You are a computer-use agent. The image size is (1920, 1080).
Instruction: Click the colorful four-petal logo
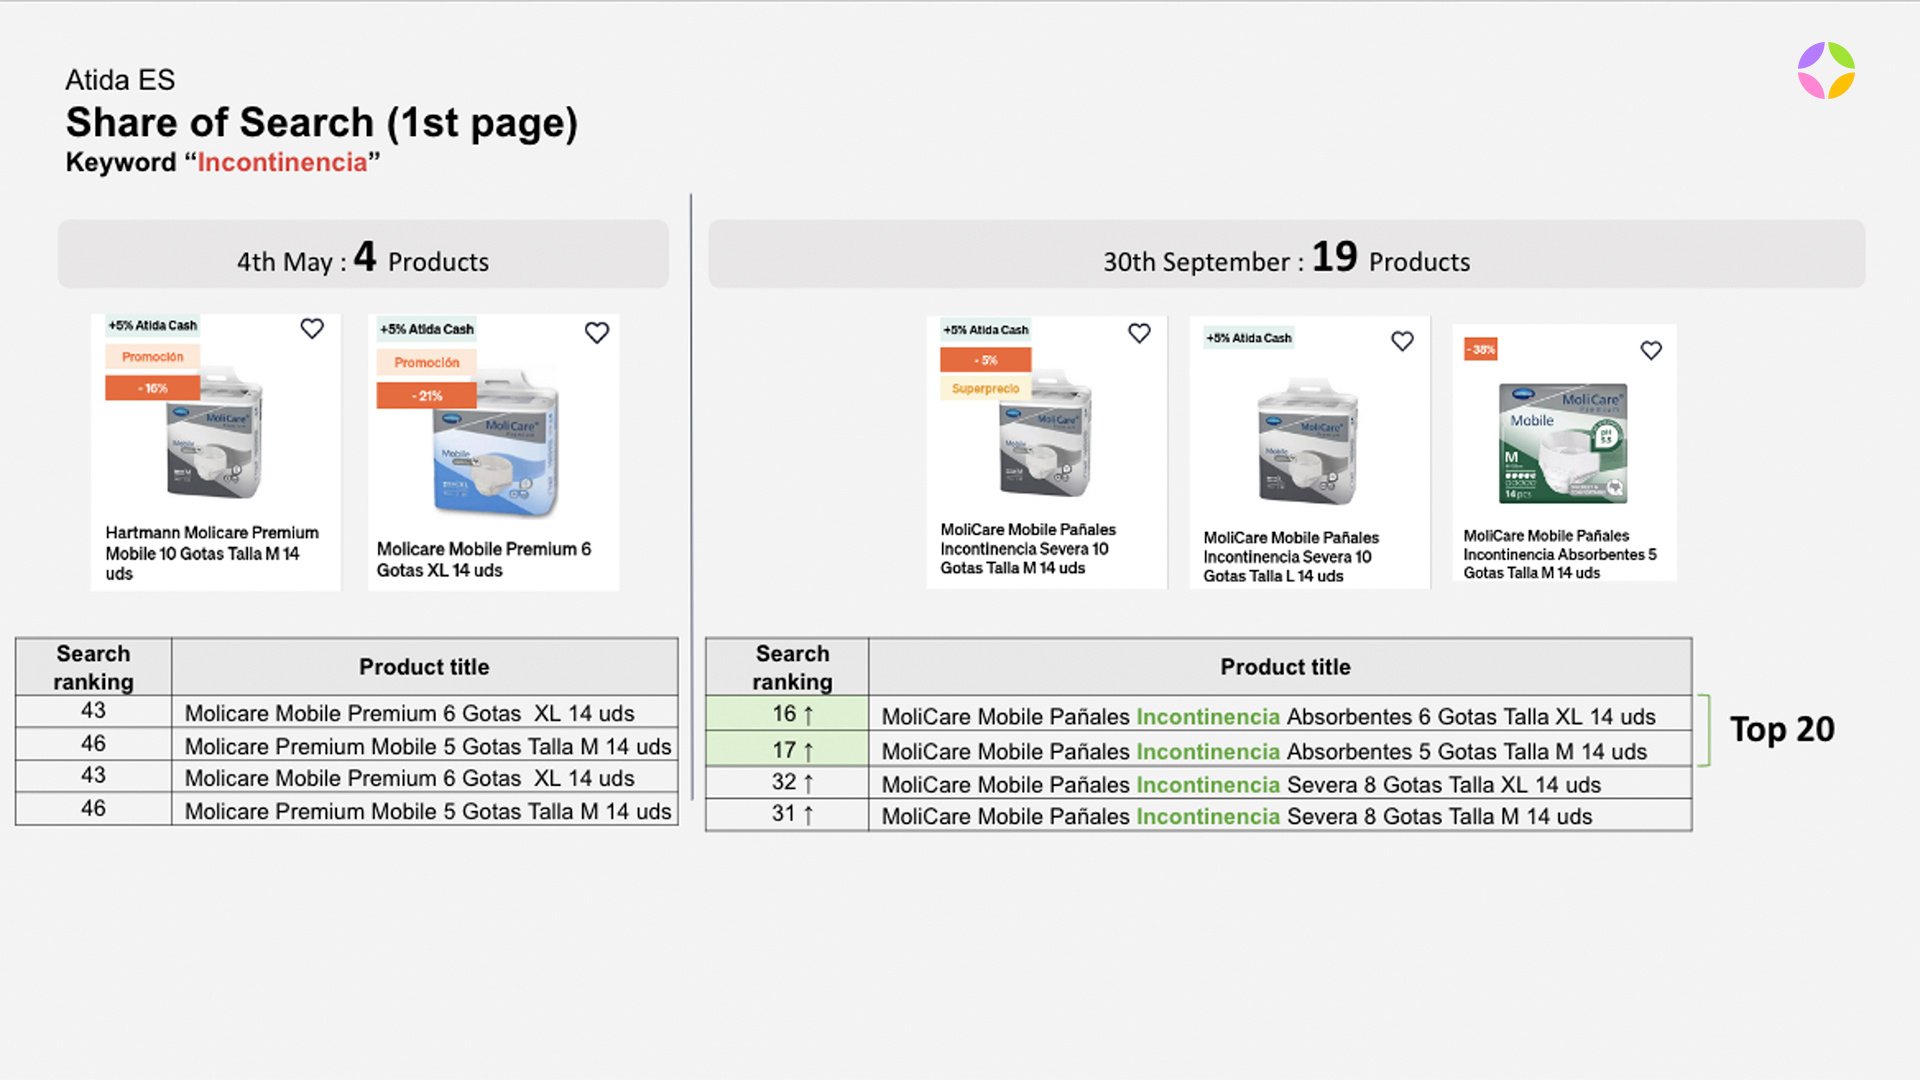point(1826,70)
